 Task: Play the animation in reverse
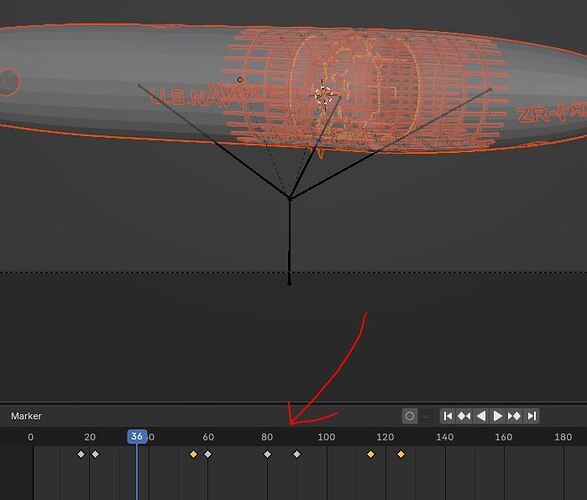pos(481,416)
